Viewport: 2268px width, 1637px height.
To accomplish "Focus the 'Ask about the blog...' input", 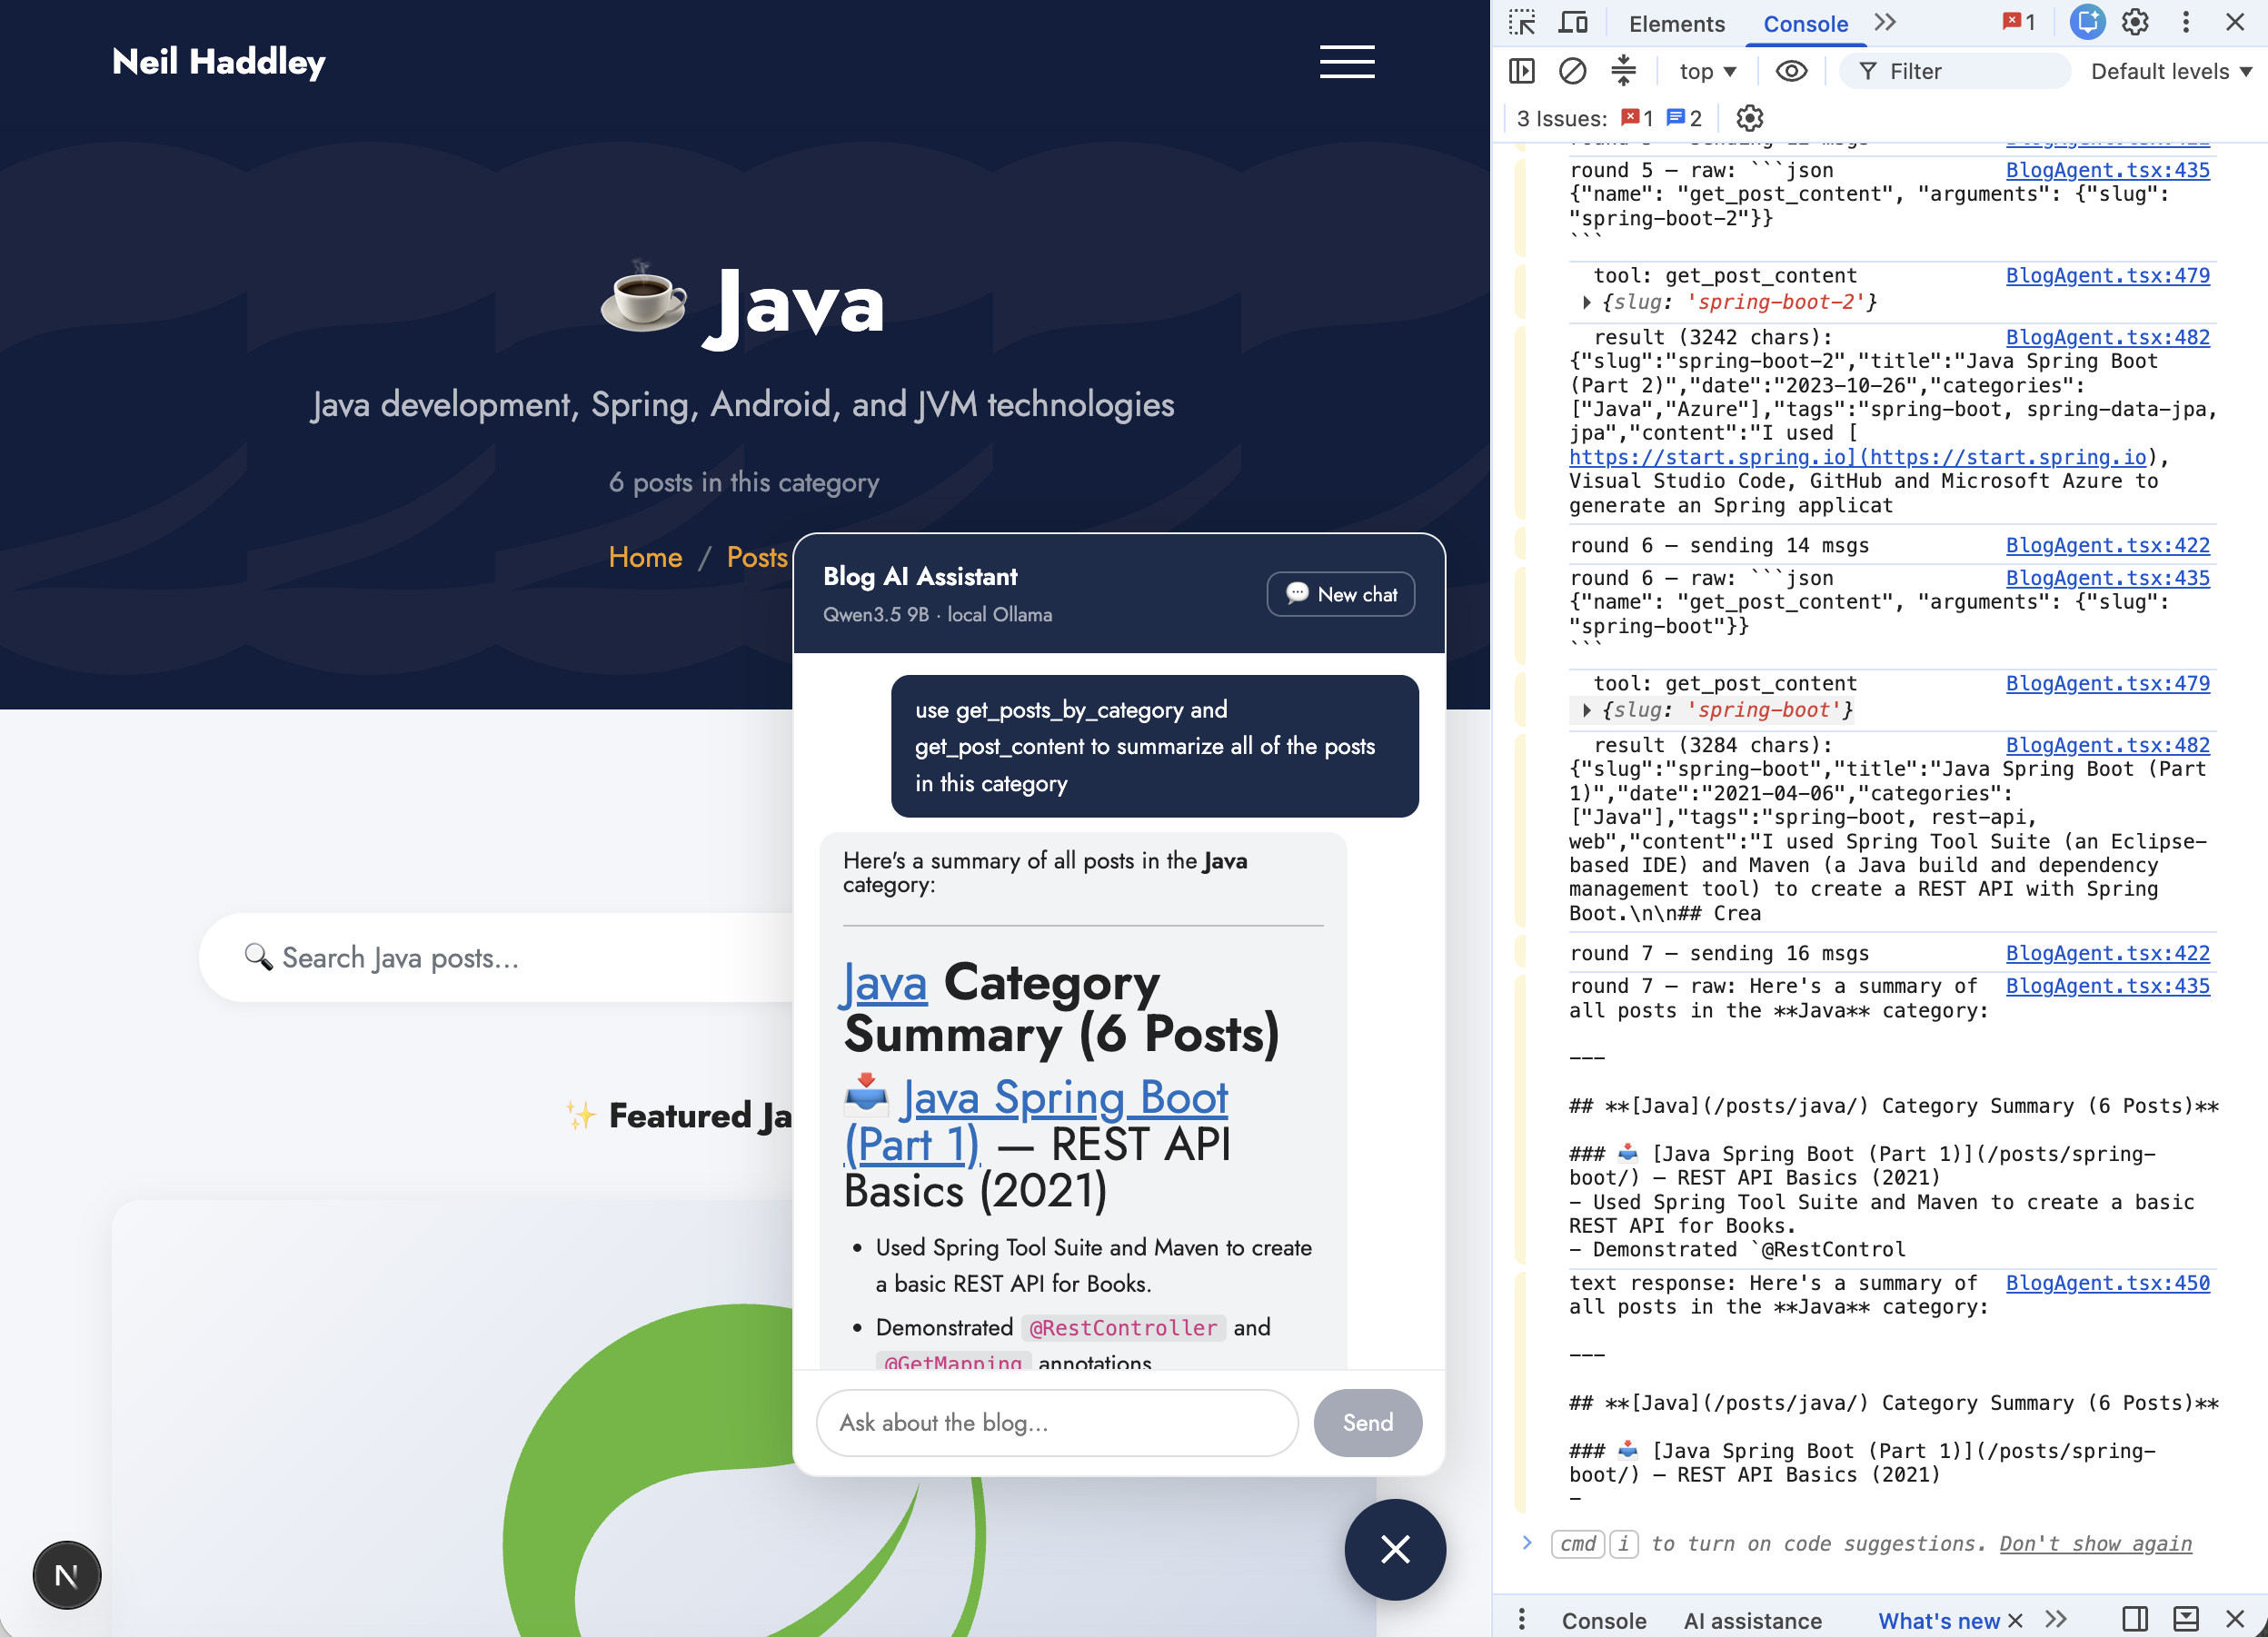I will click(1057, 1422).
